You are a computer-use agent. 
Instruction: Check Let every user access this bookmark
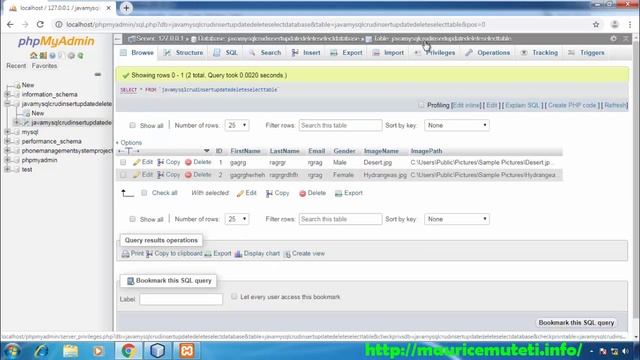pyautogui.click(x=234, y=297)
